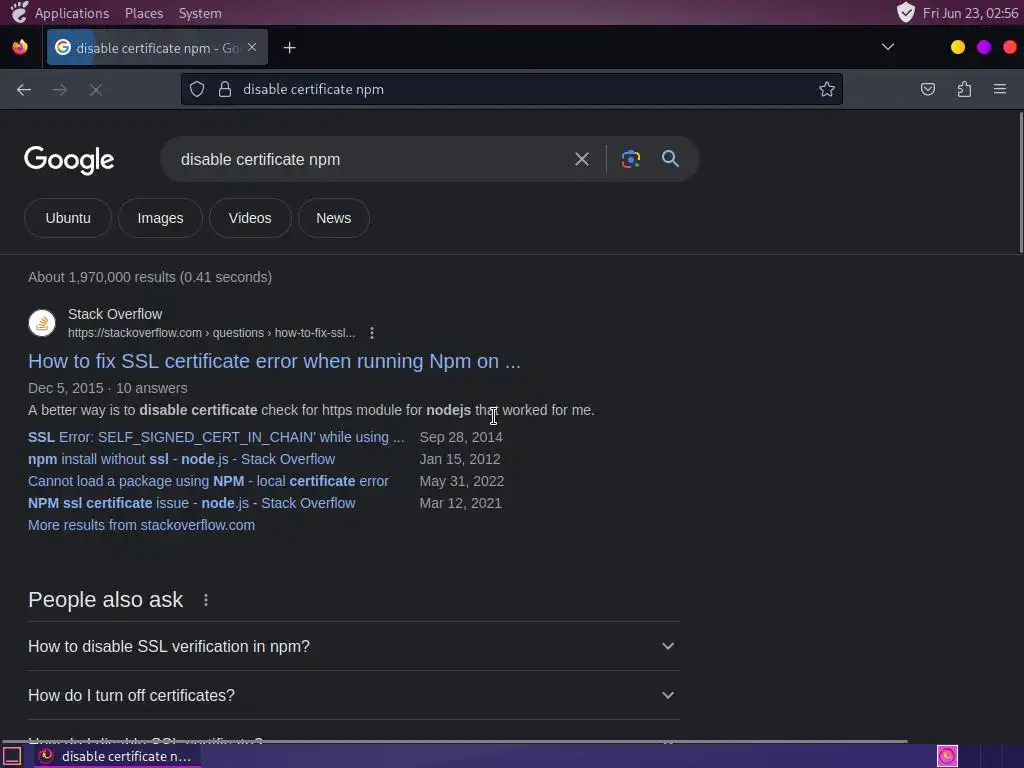Click the shield icon in top panel
Screen dimensions: 1024x768
point(905,12)
